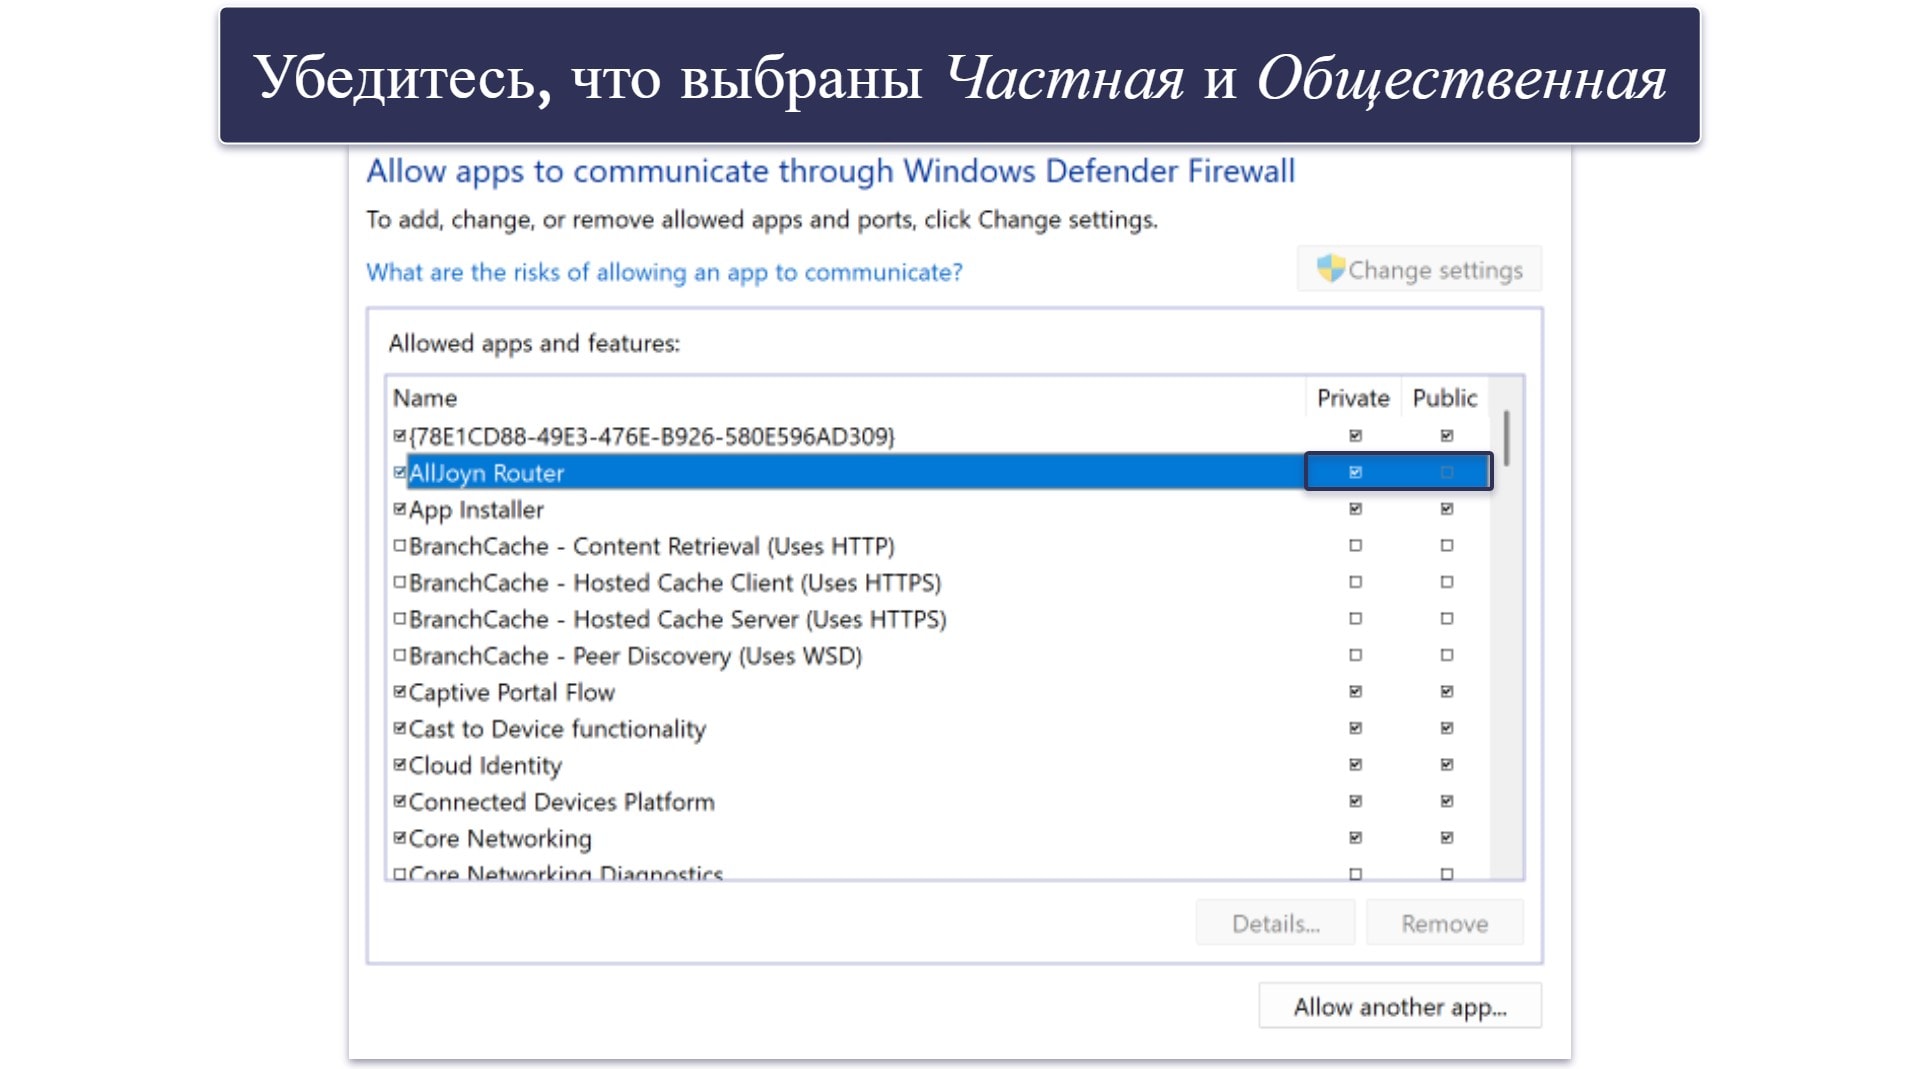Open the risks of allowing an app link
This screenshot has height=1069, width=1919.
(x=664, y=272)
